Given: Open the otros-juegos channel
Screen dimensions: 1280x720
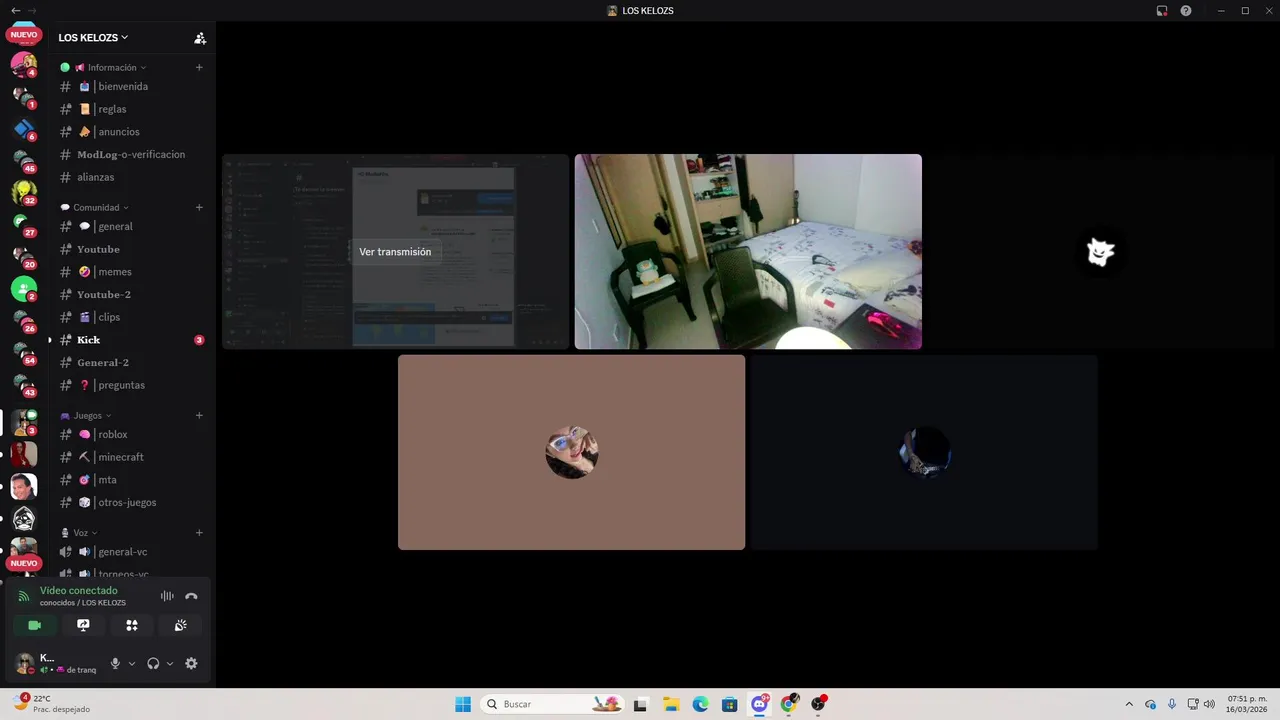Looking at the screenshot, I should [x=132, y=502].
